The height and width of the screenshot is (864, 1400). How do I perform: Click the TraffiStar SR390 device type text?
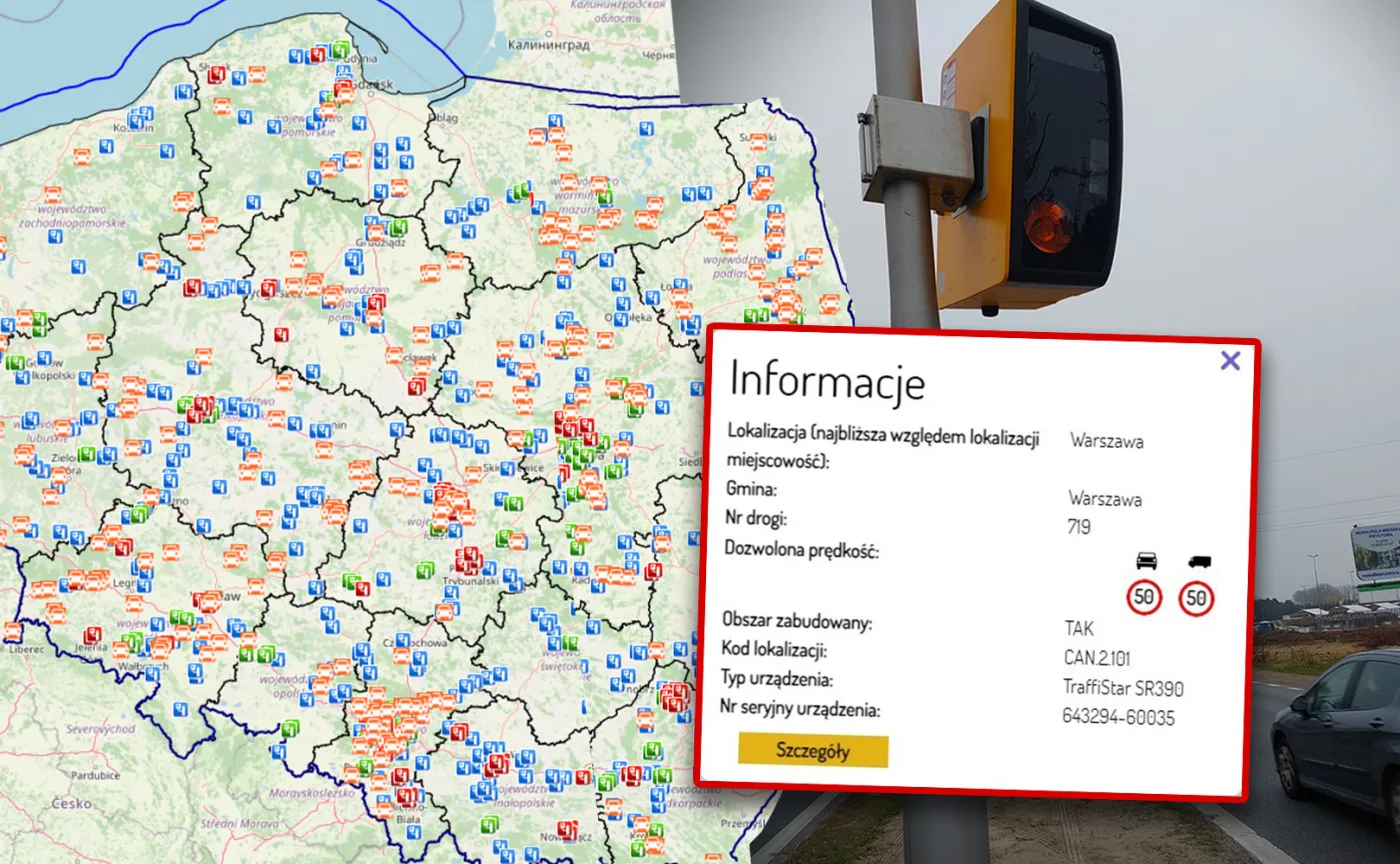(1123, 688)
